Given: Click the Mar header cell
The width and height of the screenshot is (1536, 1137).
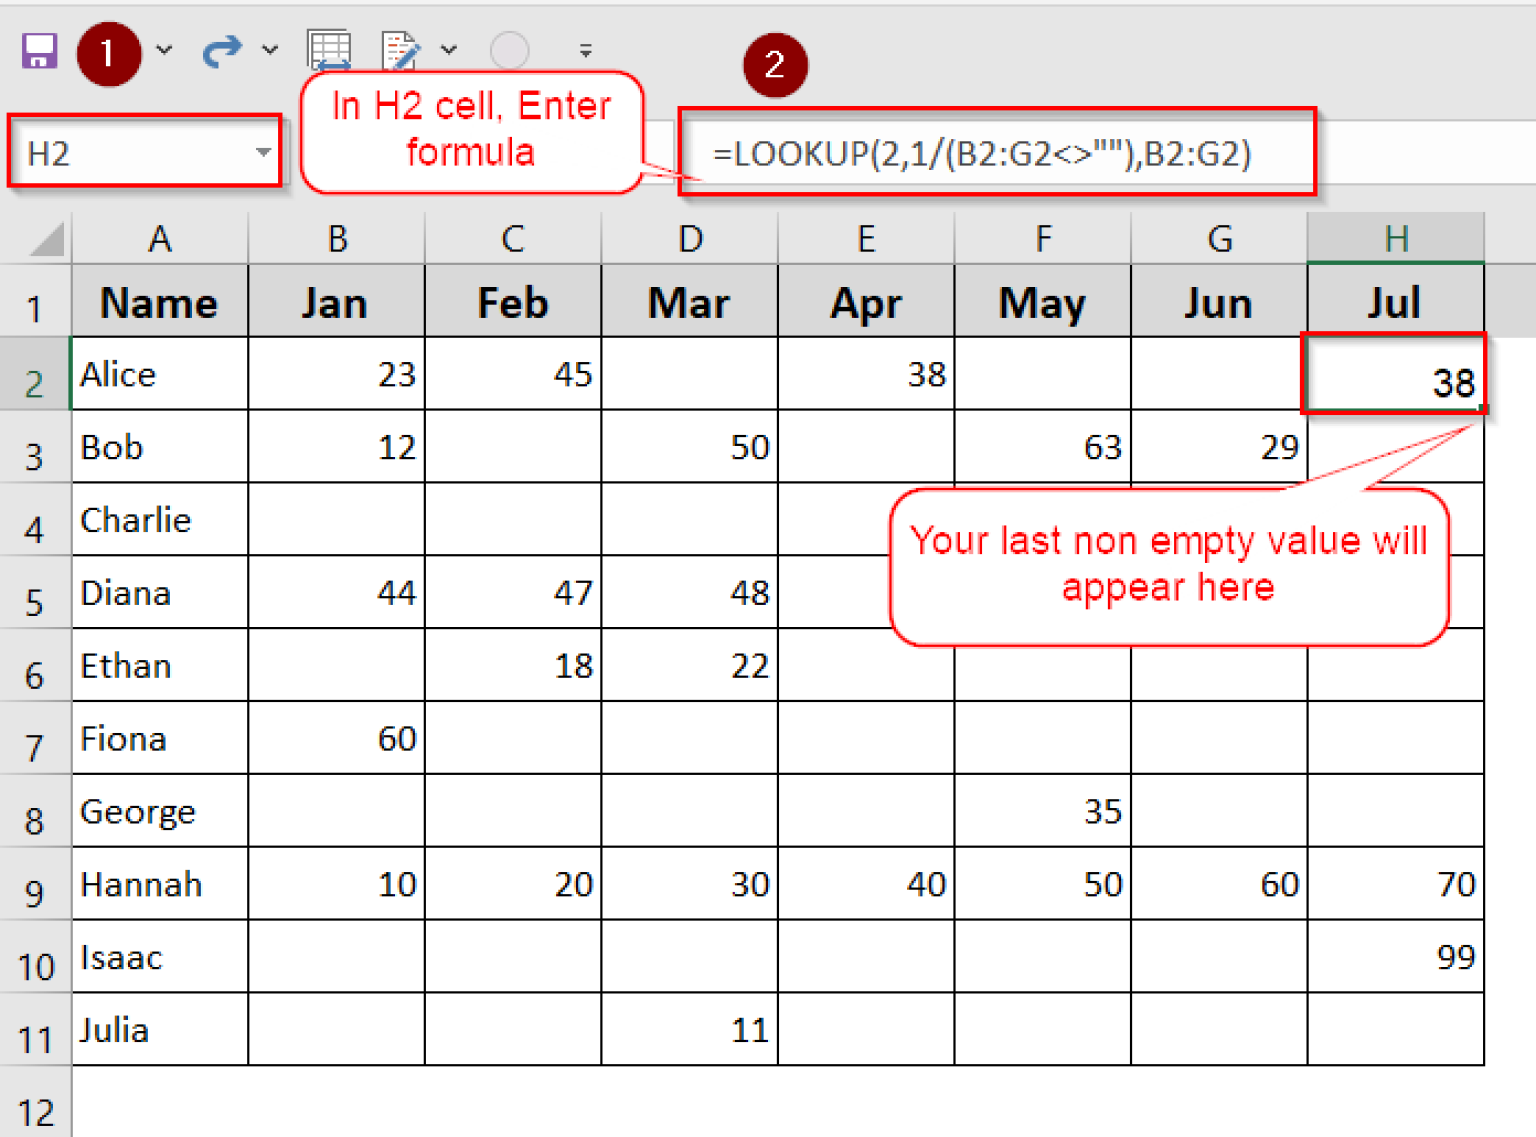Looking at the screenshot, I should pos(689,302).
